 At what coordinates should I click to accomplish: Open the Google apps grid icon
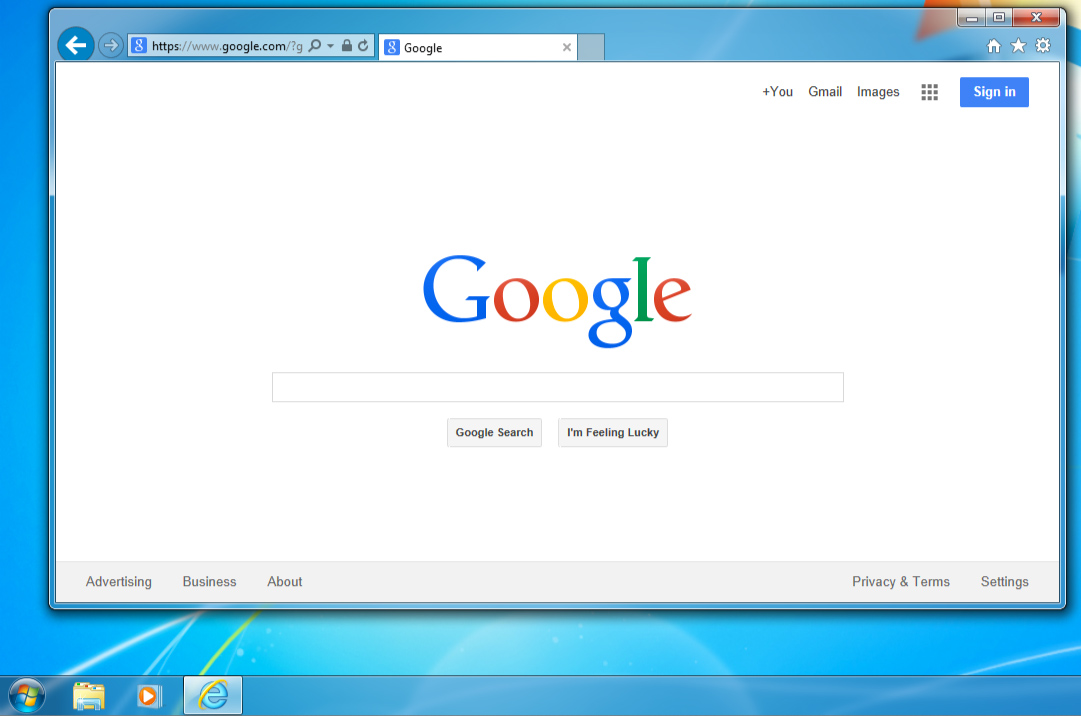(x=929, y=92)
